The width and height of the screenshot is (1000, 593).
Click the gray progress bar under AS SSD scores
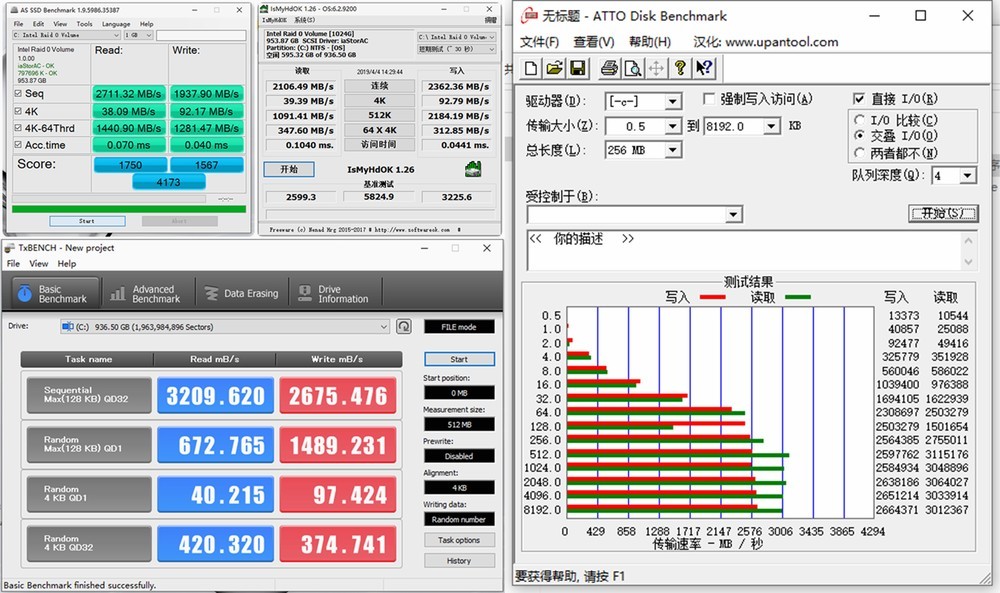[108, 199]
